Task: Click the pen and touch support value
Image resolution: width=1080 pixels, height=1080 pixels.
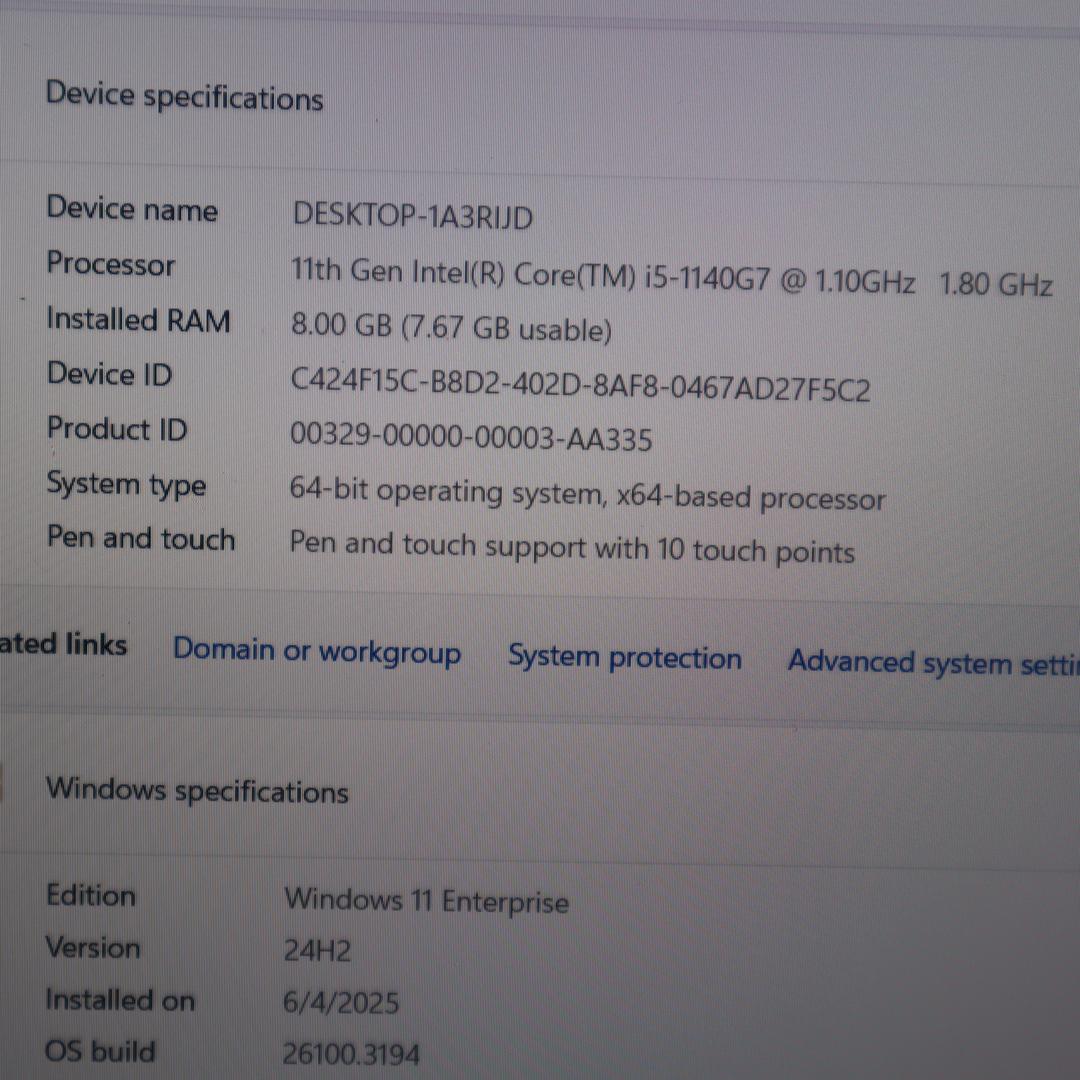Action: 572,548
